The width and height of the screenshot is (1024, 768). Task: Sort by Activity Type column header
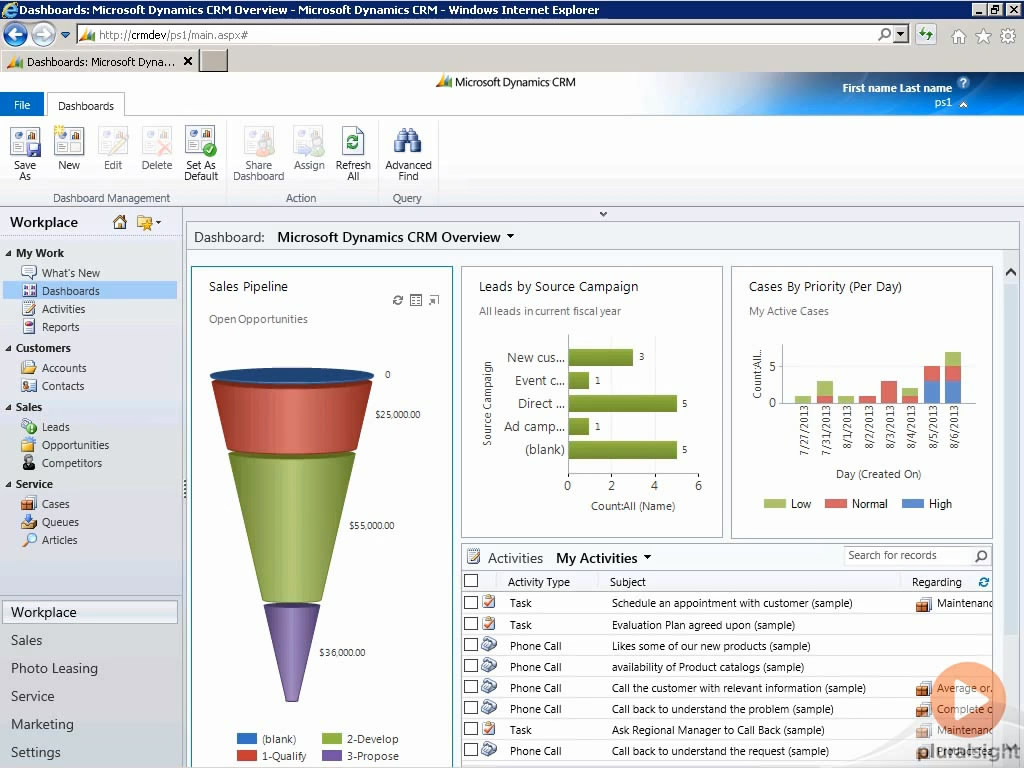(x=539, y=582)
